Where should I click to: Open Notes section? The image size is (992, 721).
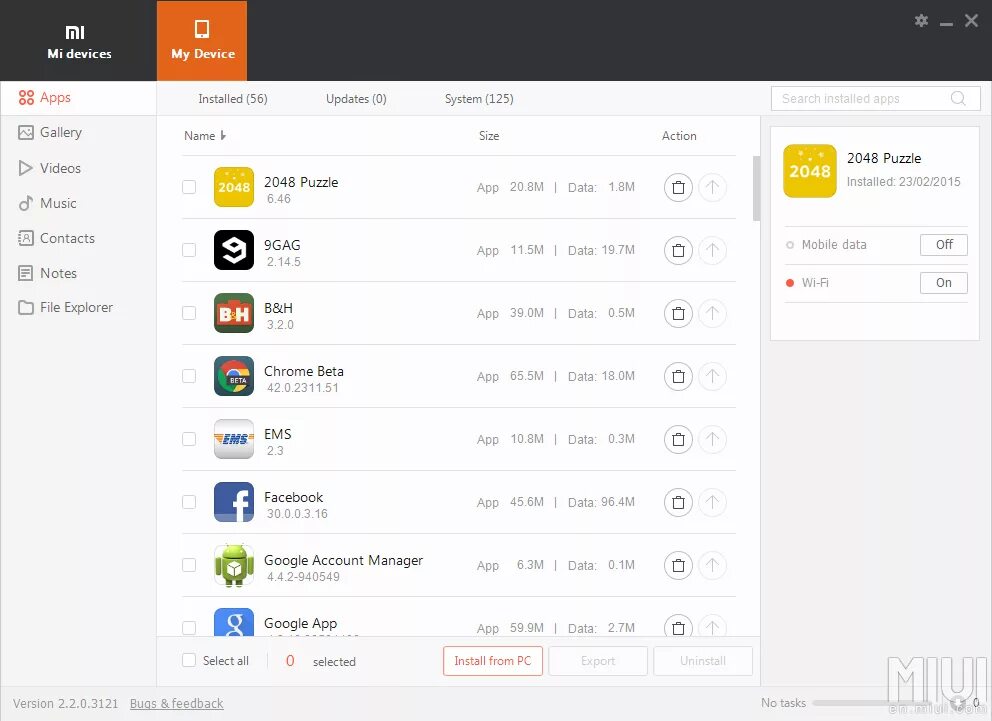click(78, 273)
